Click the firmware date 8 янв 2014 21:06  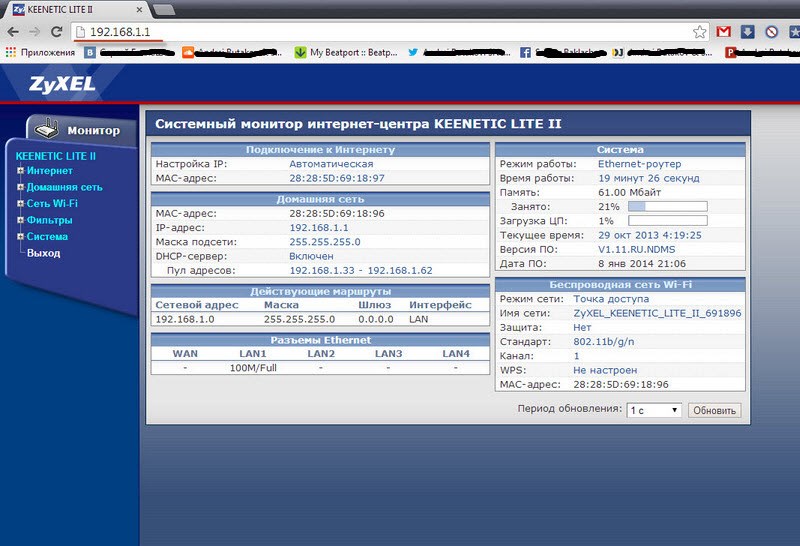click(642, 264)
